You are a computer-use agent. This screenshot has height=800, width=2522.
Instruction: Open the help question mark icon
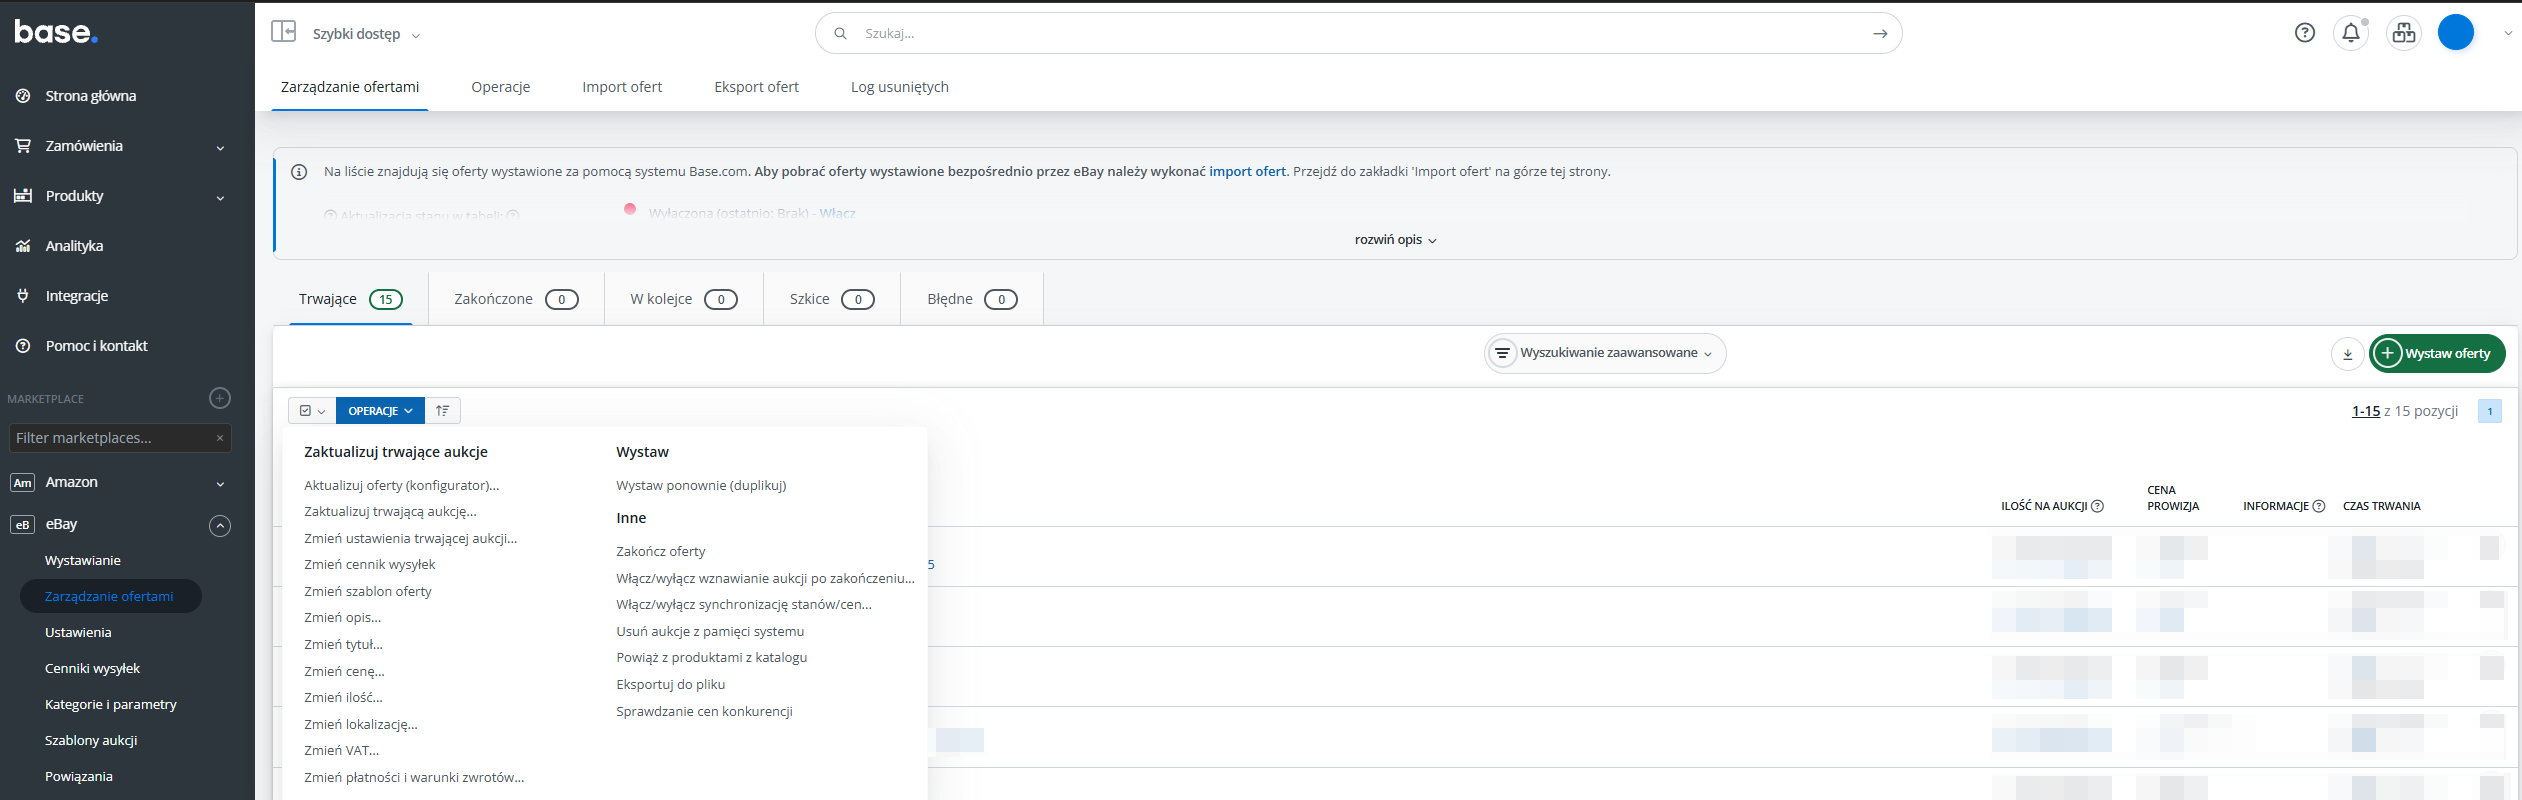pyautogui.click(x=2304, y=33)
